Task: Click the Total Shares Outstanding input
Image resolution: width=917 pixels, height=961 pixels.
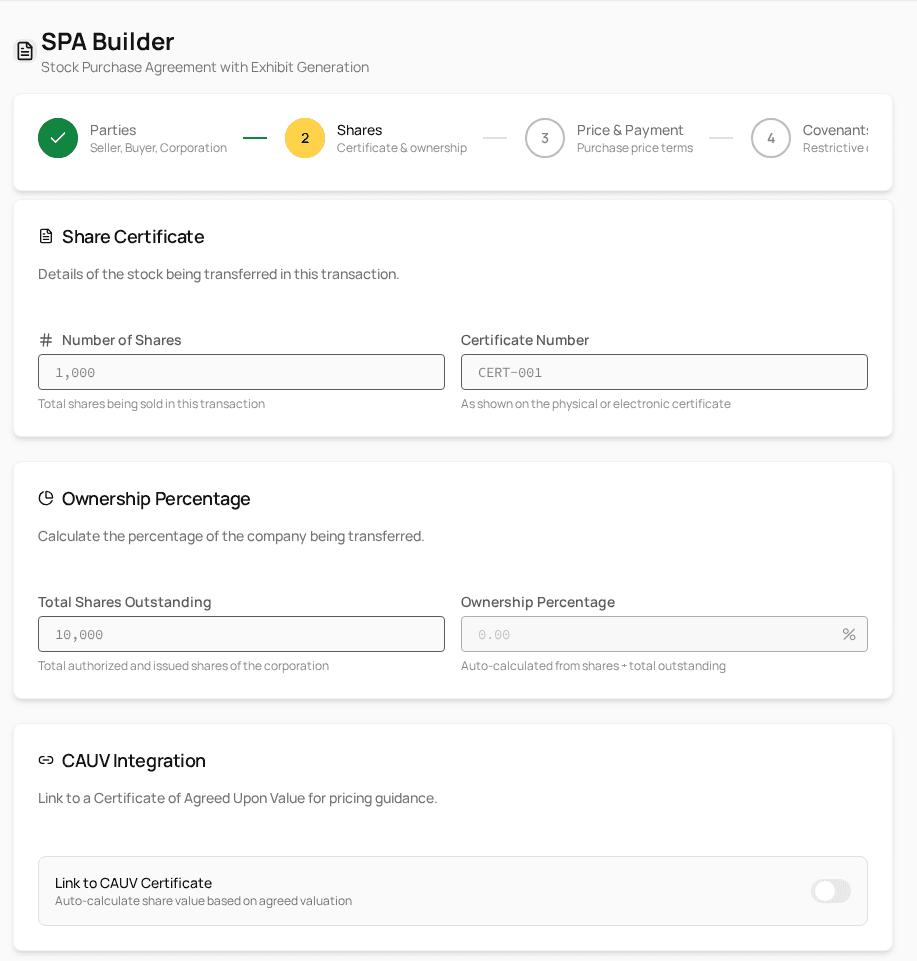Action: click(241, 634)
